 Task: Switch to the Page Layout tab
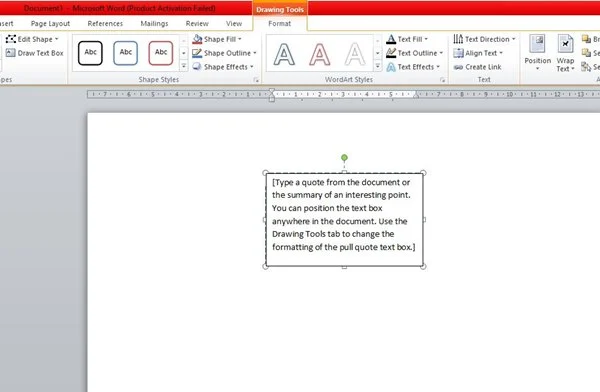(x=51, y=23)
